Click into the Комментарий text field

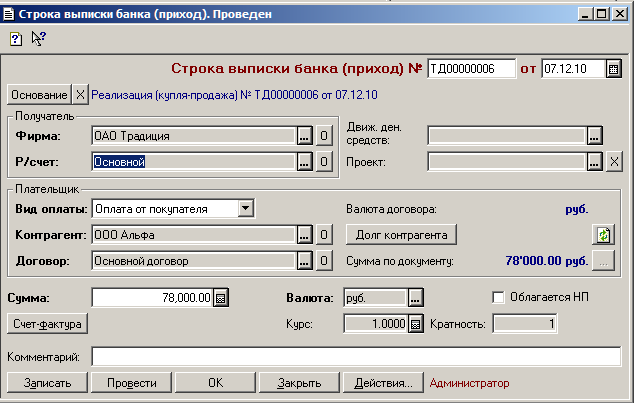point(356,357)
